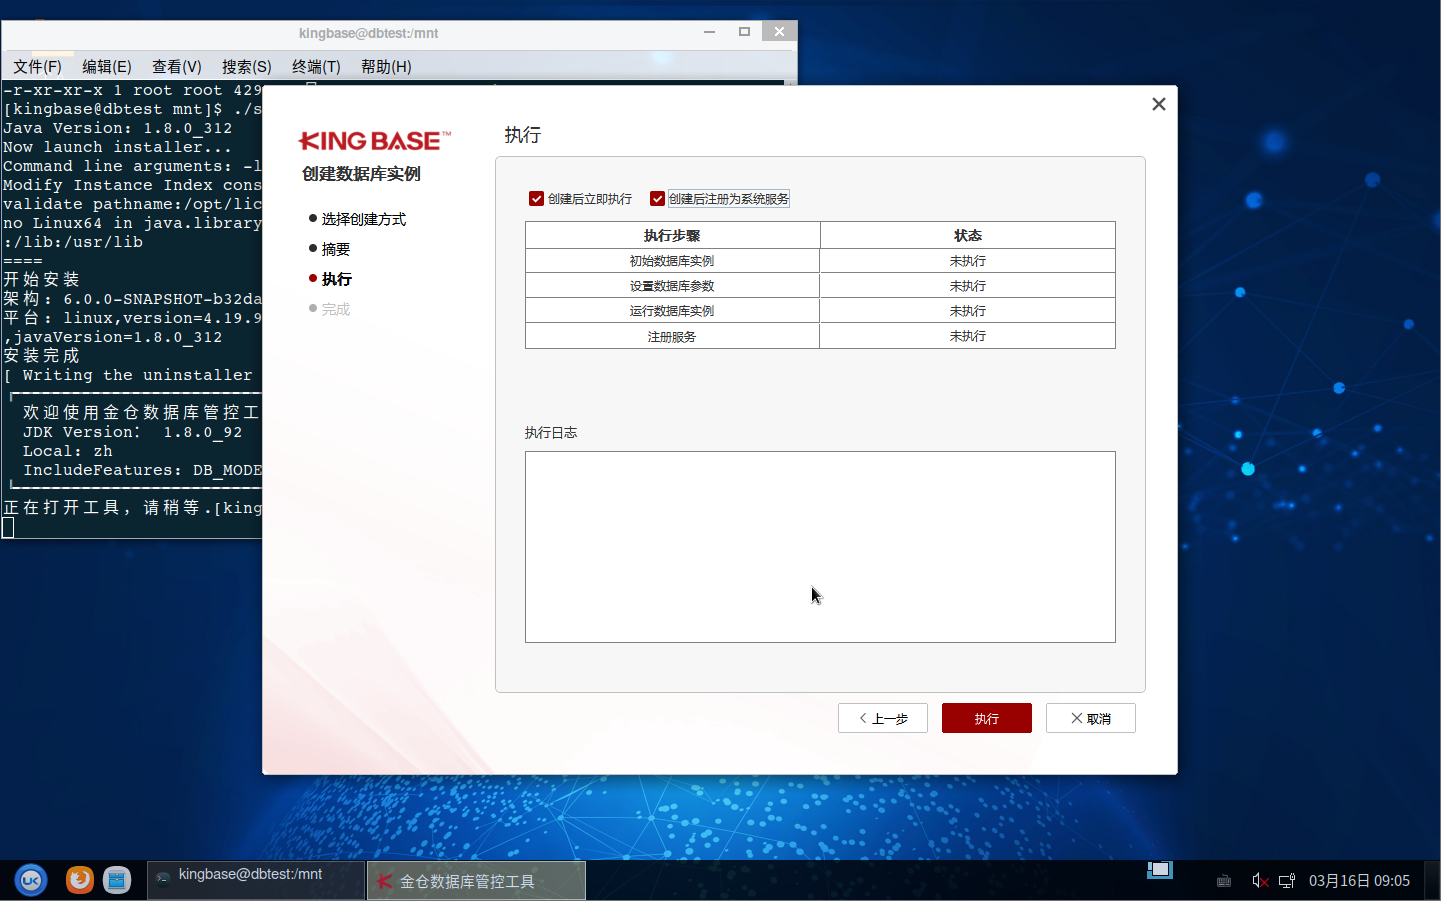Open the terminal 文件(F) menu
This screenshot has height=901, width=1441.
[37, 67]
